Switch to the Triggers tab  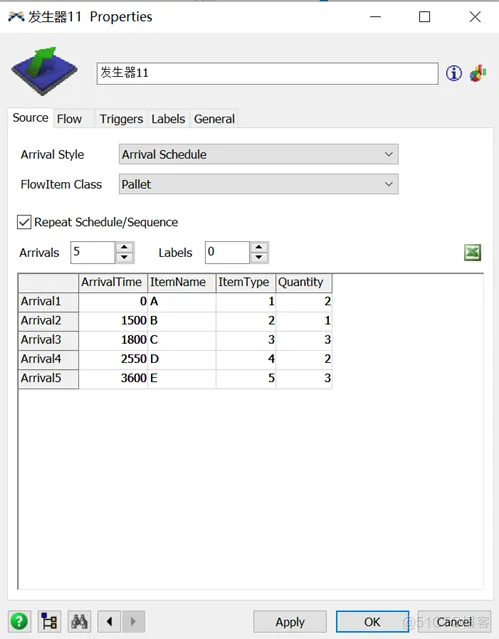[121, 119]
